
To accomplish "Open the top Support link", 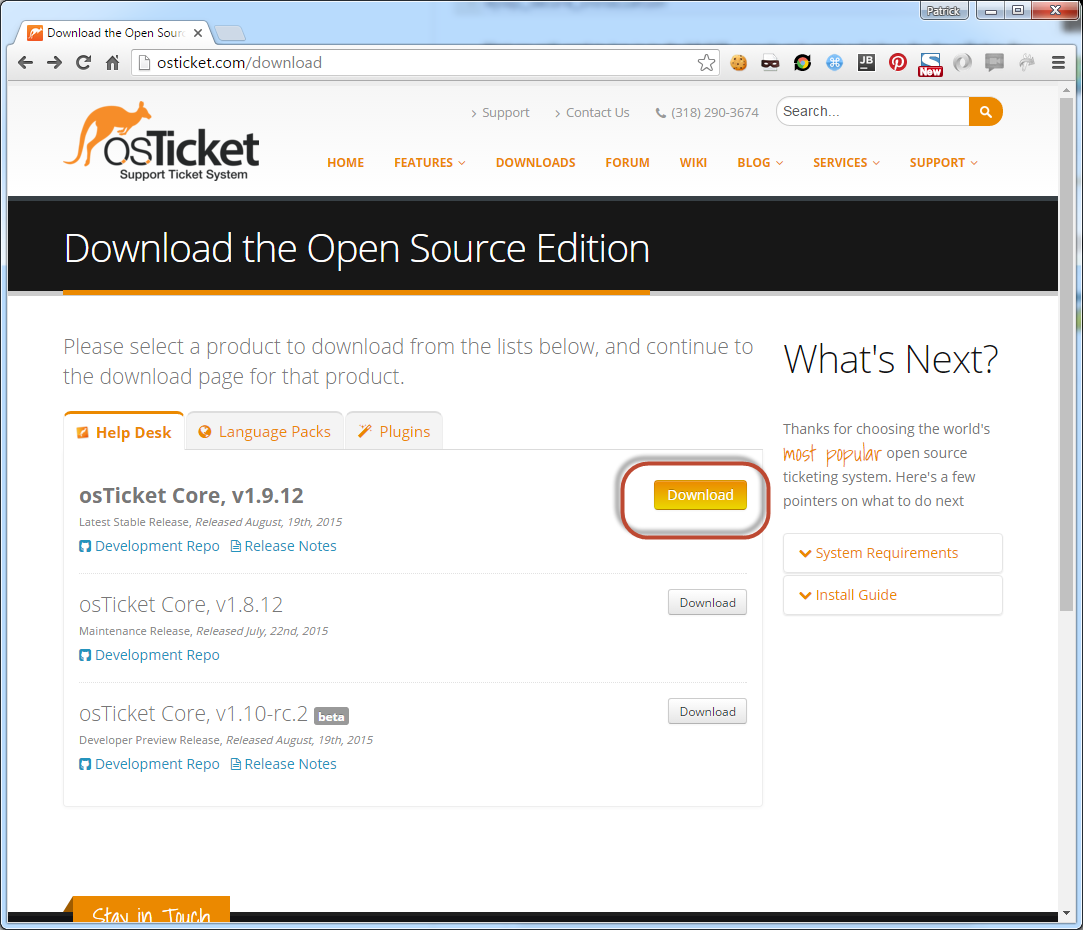I will click(x=505, y=113).
